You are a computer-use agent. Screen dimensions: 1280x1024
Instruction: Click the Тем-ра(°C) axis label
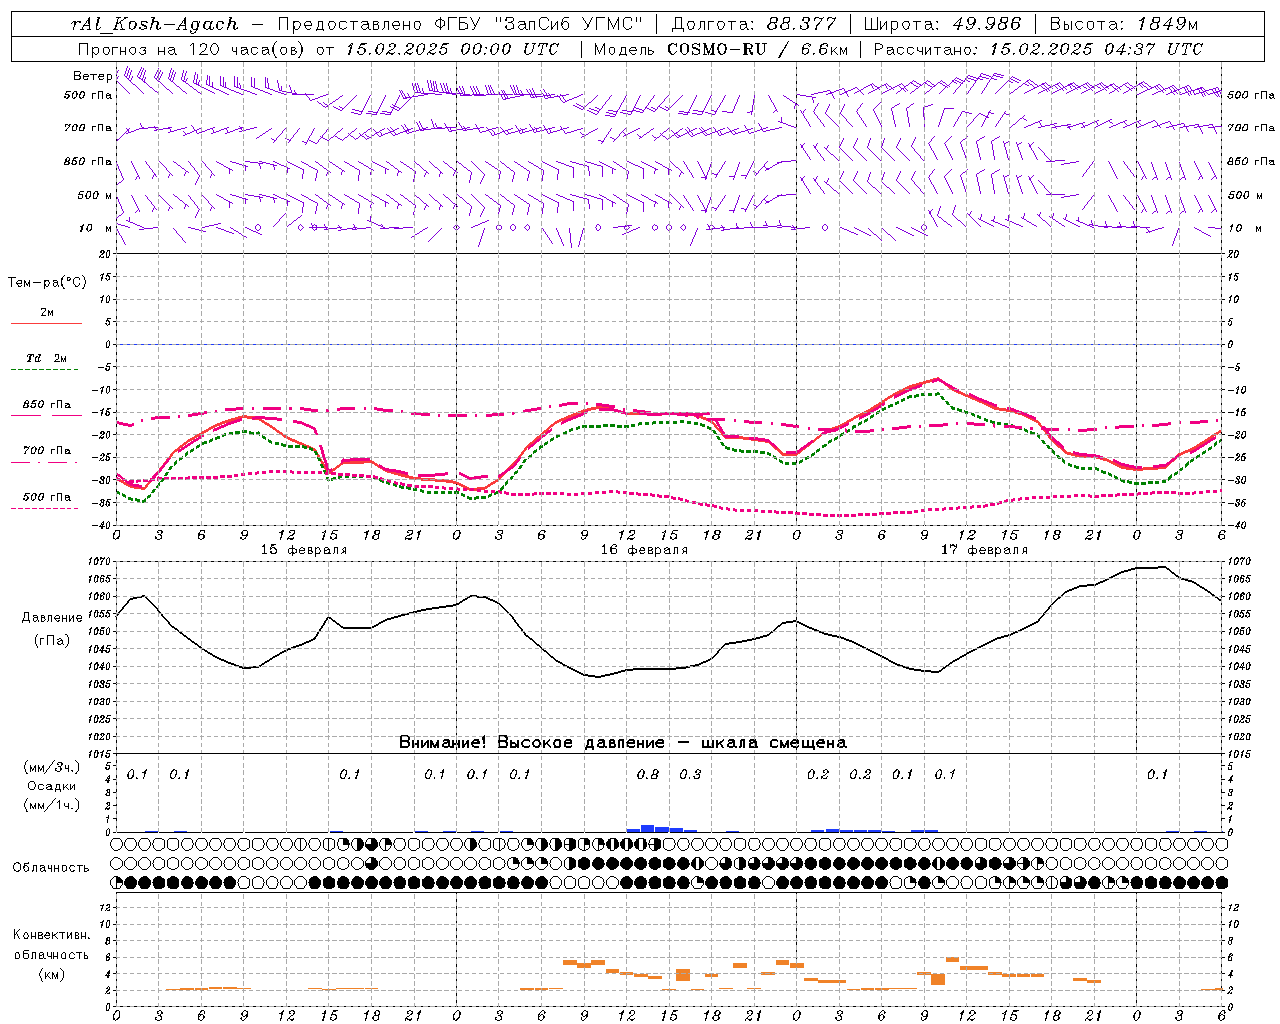[47, 283]
